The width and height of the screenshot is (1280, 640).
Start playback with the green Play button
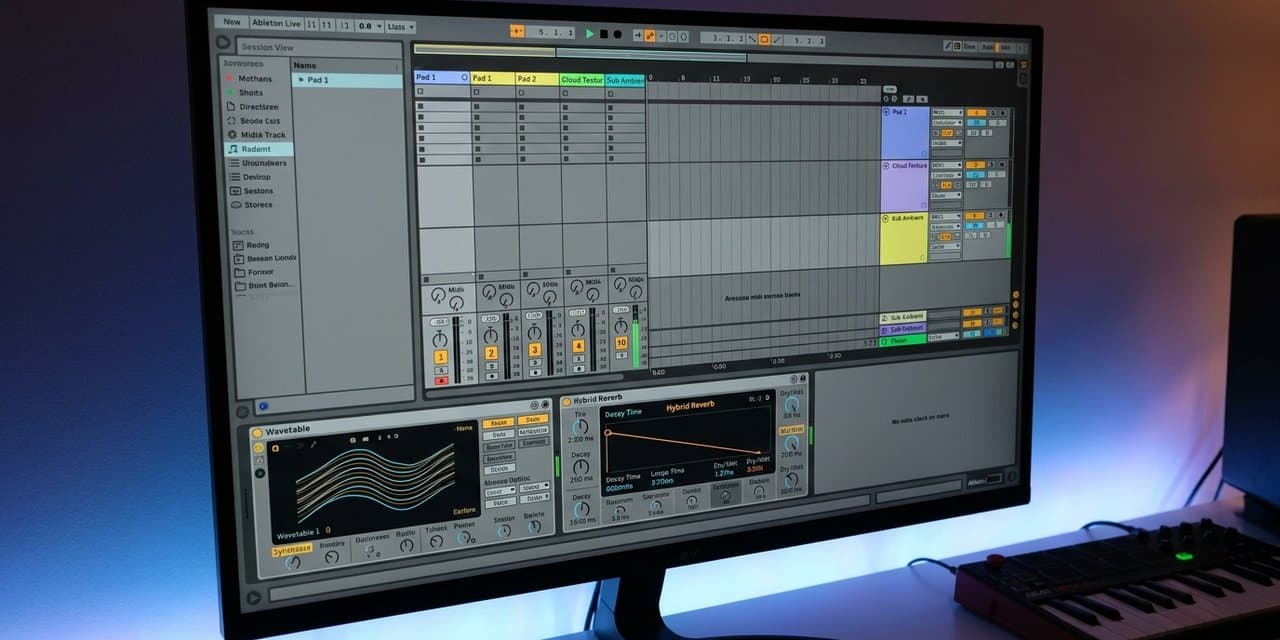tap(590, 34)
